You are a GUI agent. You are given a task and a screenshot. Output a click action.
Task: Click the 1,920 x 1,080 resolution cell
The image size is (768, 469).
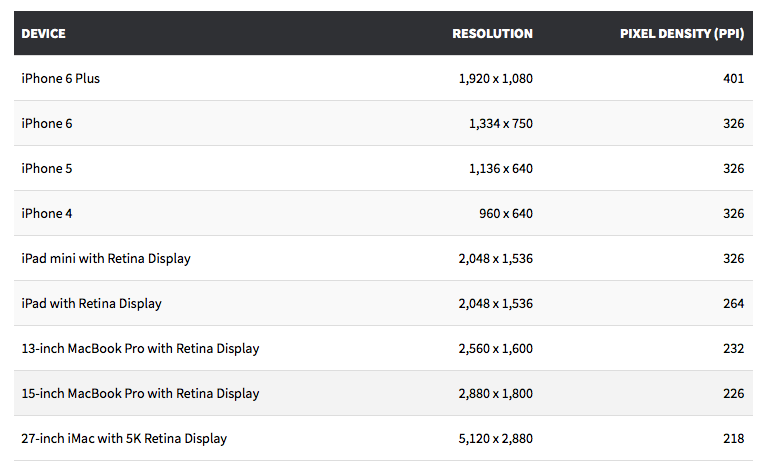[495, 79]
